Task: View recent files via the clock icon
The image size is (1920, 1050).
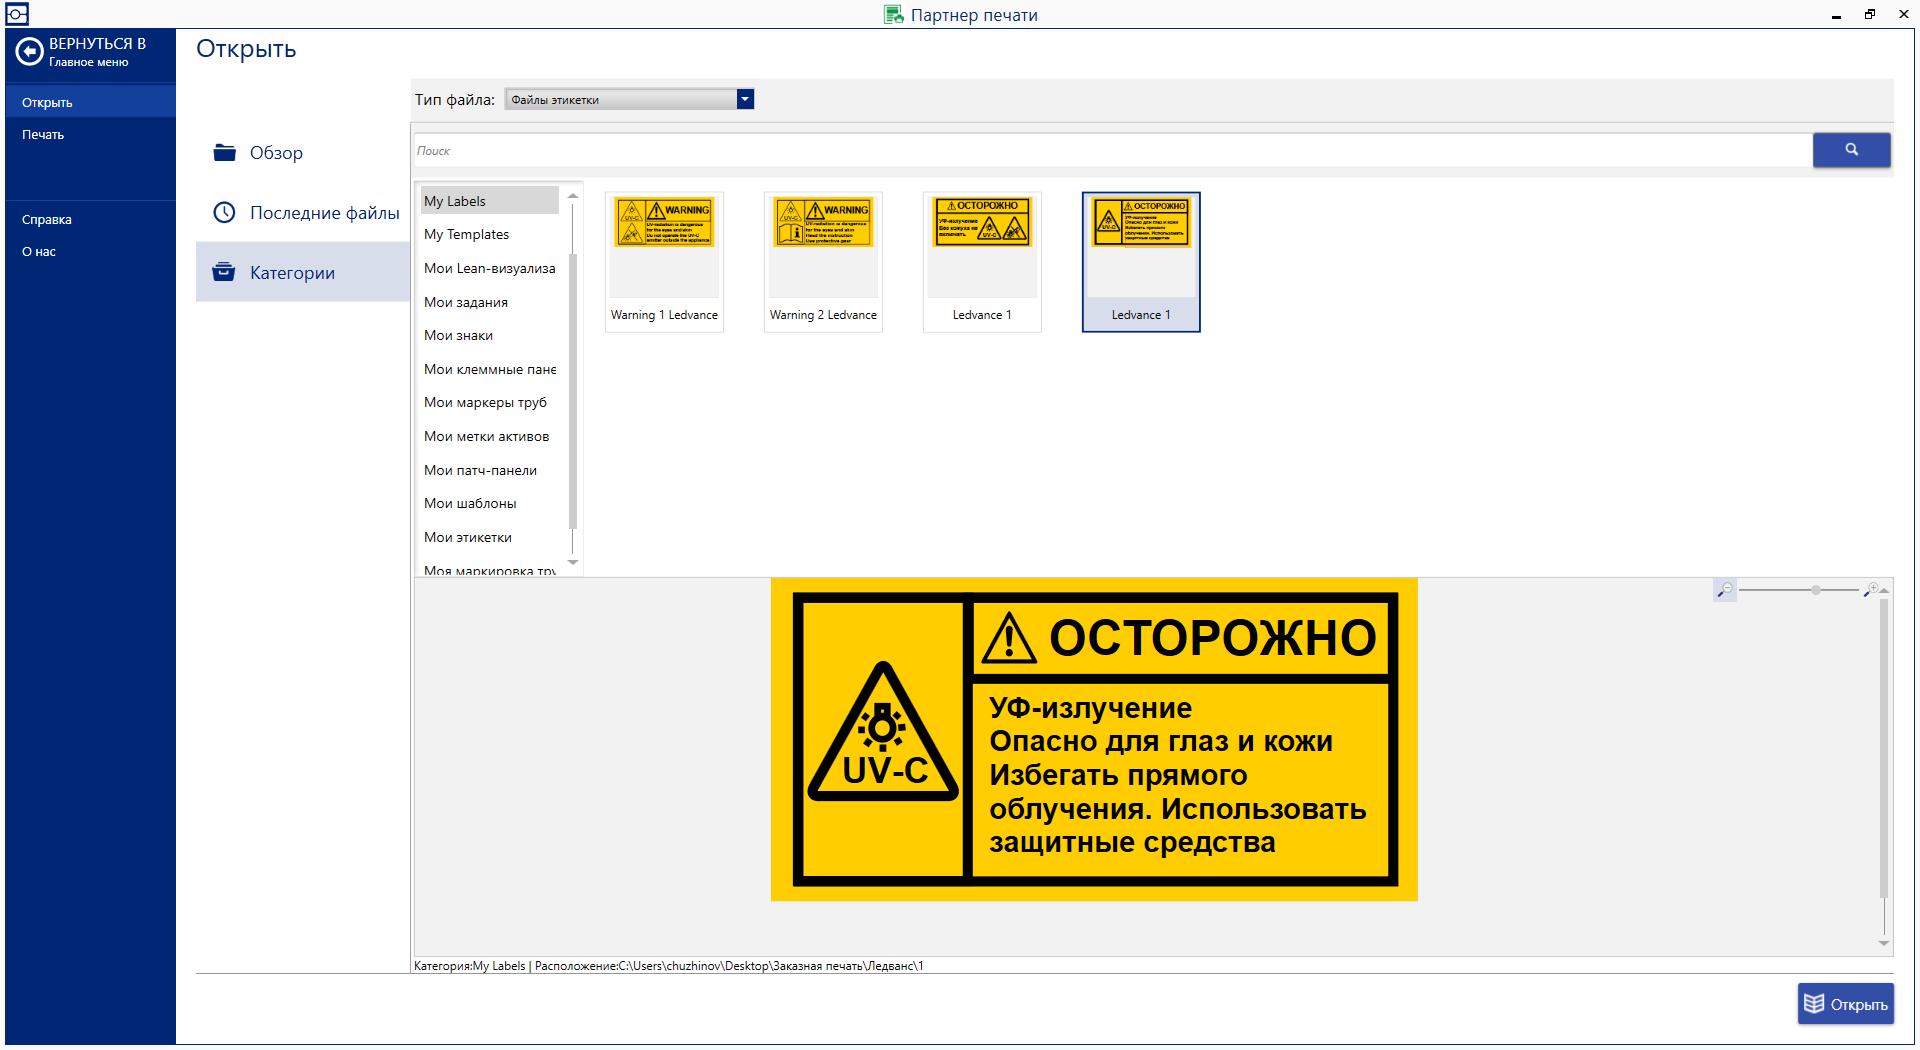Action: click(x=224, y=212)
